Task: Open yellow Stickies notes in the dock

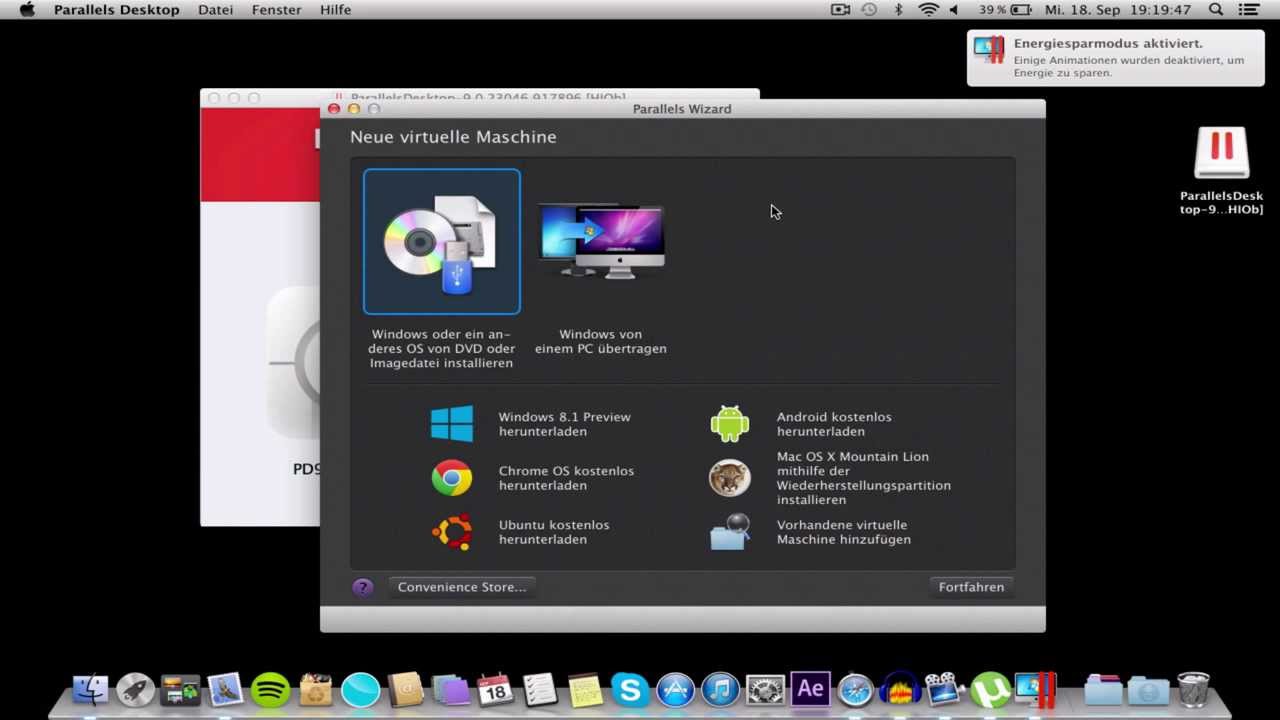Action: pyautogui.click(x=585, y=690)
